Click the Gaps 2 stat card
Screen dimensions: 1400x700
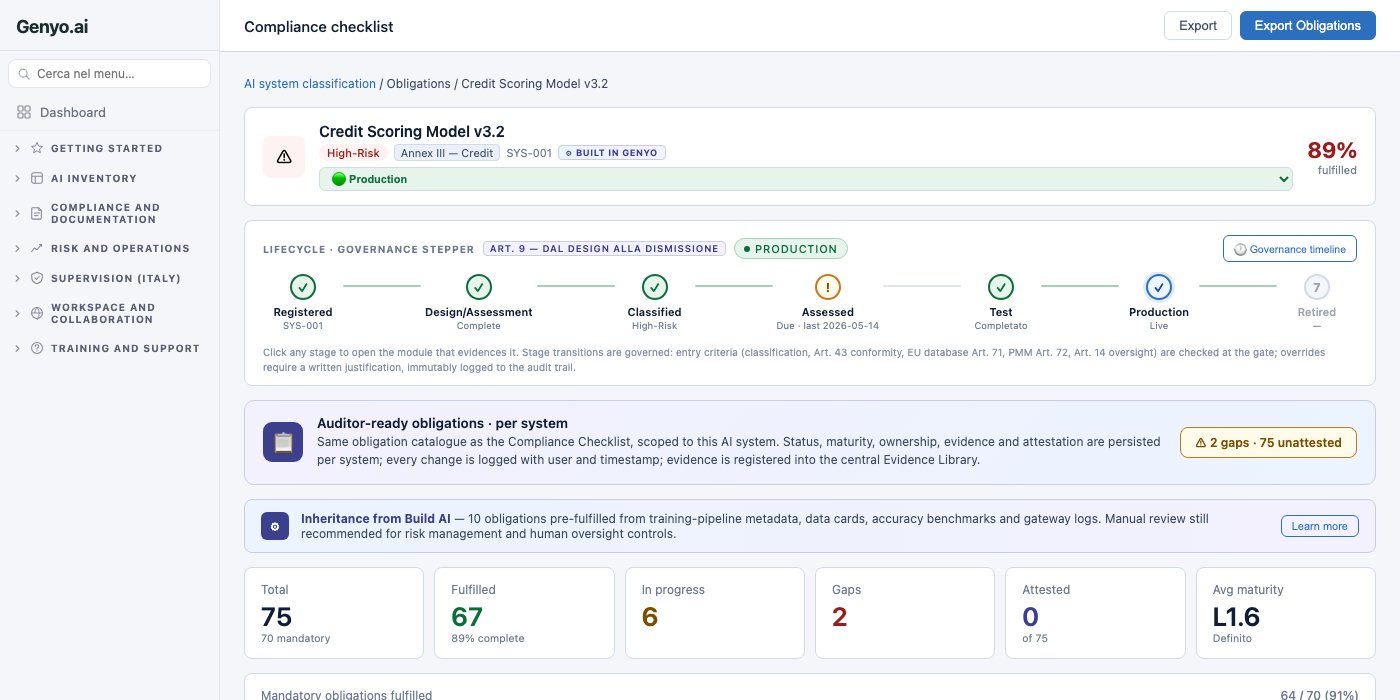(x=905, y=613)
